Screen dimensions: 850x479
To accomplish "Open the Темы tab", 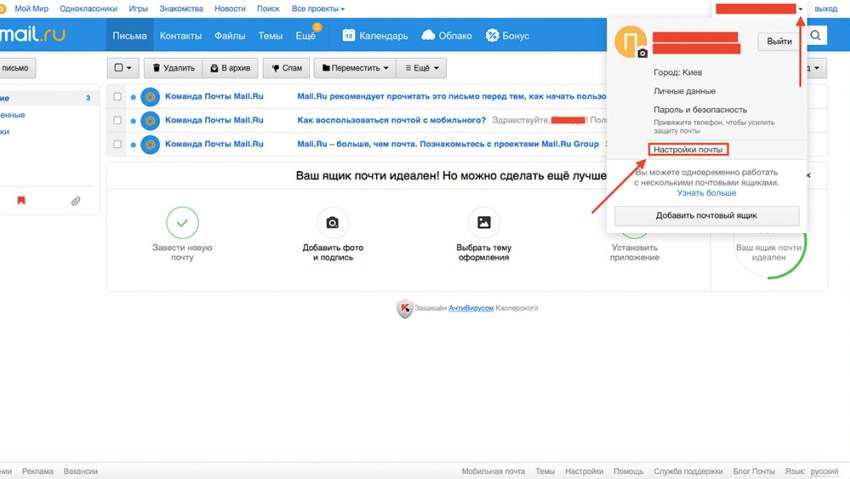I will tap(270, 35).
